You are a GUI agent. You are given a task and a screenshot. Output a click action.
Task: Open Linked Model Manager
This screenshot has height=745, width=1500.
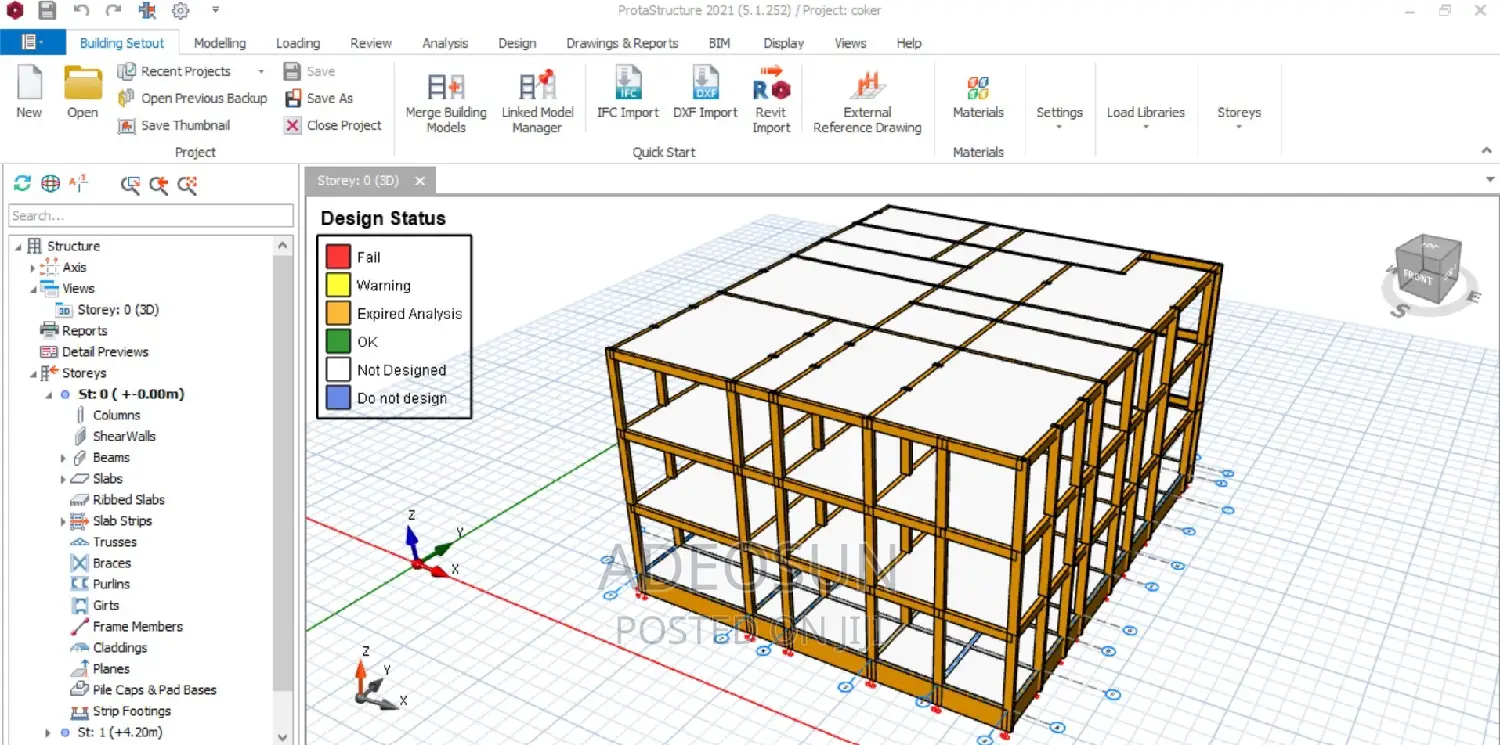tap(538, 102)
